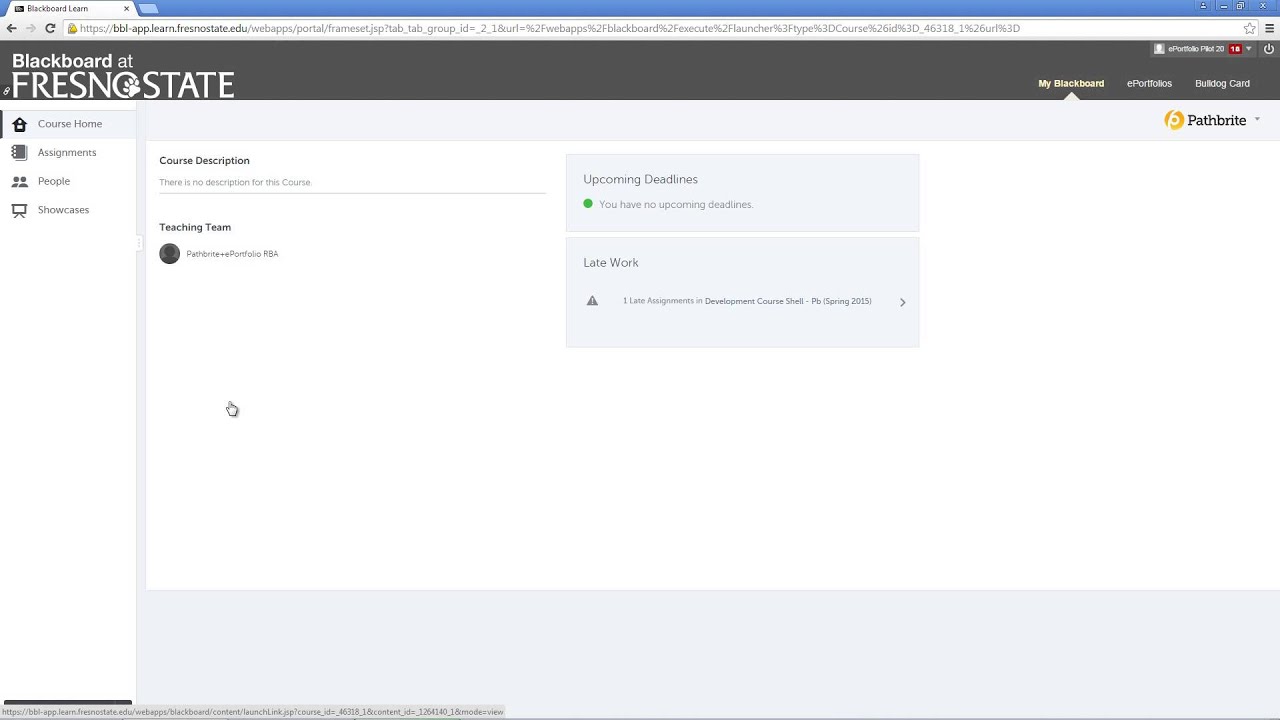The width and height of the screenshot is (1280, 720).
Task: Click the Blackboard at Fresno State logo
Action: click(123, 75)
